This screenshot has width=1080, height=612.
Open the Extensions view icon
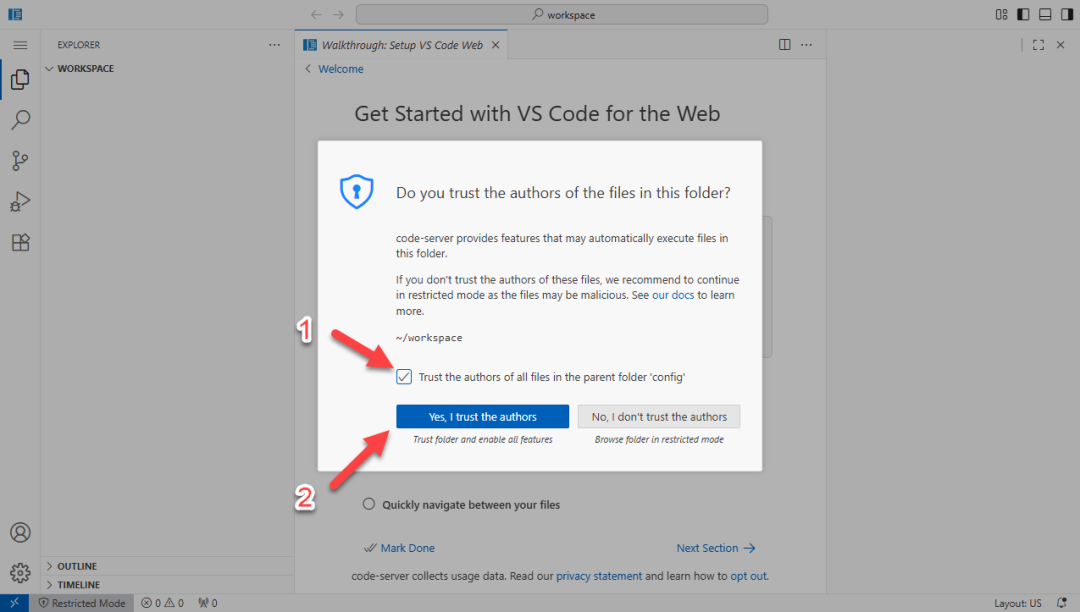click(x=20, y=242)
